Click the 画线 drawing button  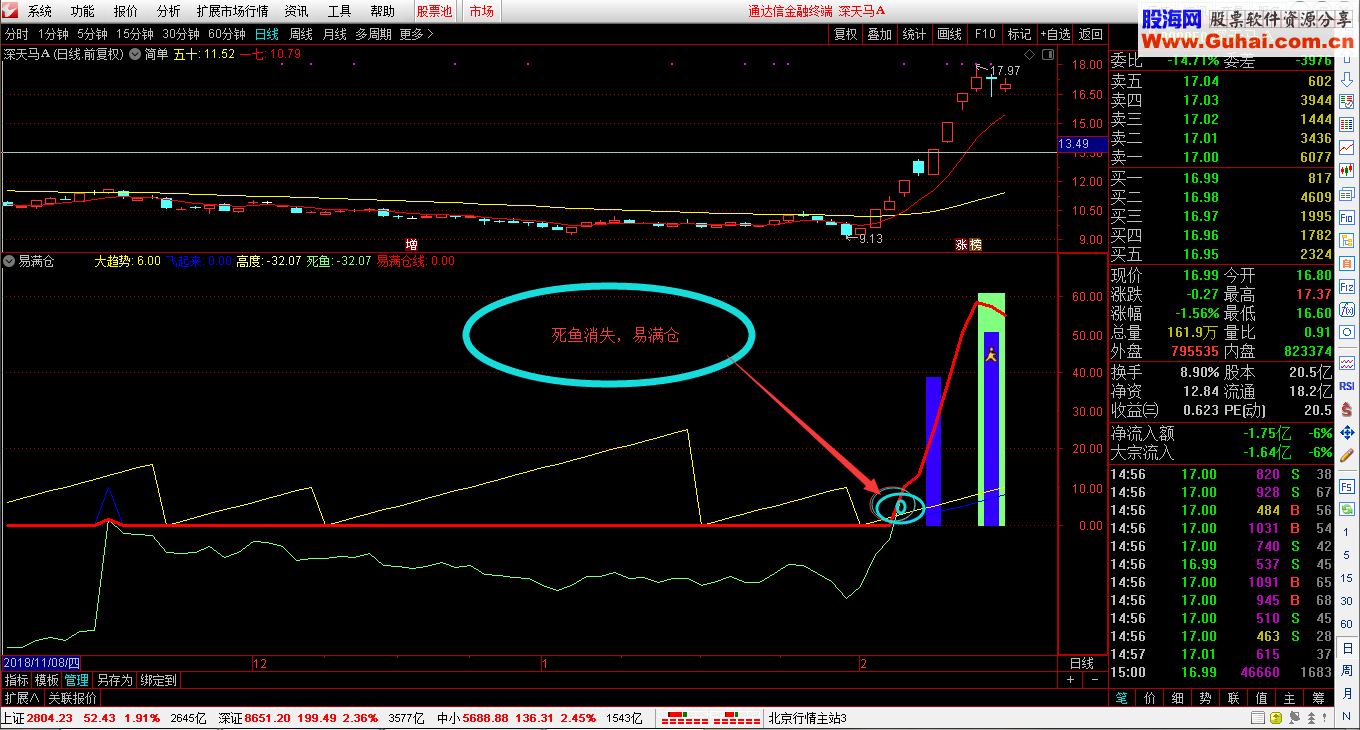click(x=949, y=34)
